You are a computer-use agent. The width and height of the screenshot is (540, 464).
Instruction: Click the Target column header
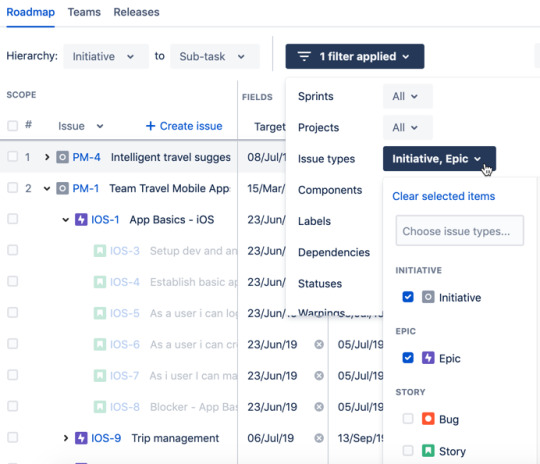coord(270,127)
